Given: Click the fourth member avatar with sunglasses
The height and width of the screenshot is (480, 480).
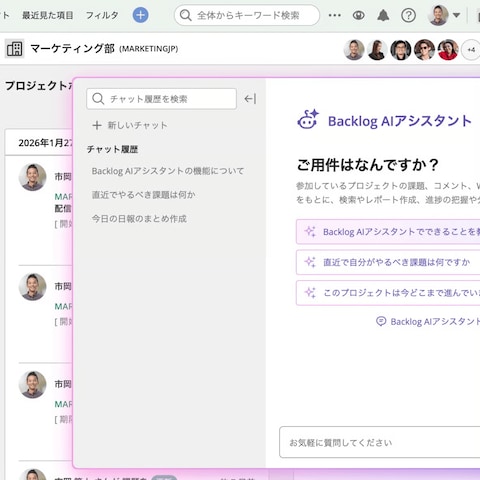Looking at the screenshot, I should click(424, 50).
